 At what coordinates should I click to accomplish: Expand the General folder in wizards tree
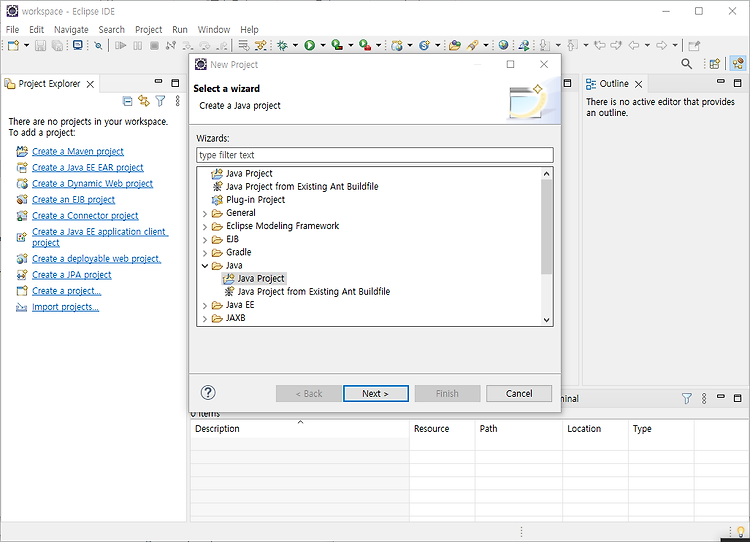click(x=205, y=213)
